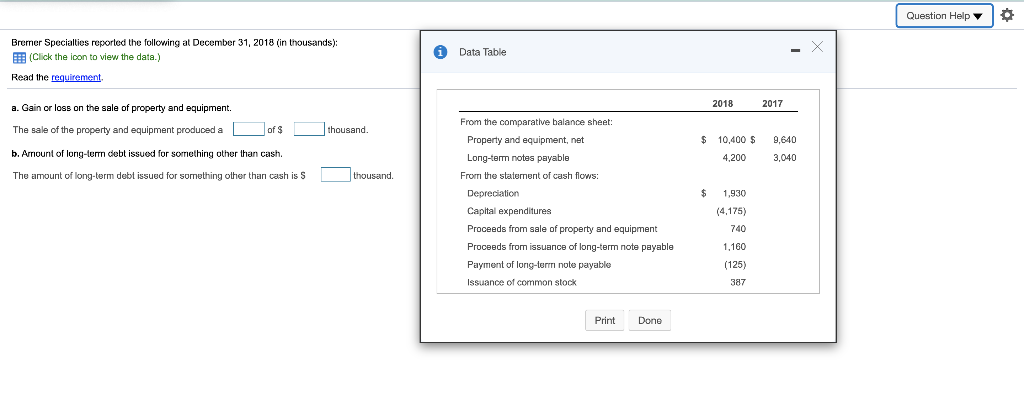This screenshot has width=1024, height=415.
Task: Click 'Proceeds from issuance of long-term note payable'
Action: (570, 247)
